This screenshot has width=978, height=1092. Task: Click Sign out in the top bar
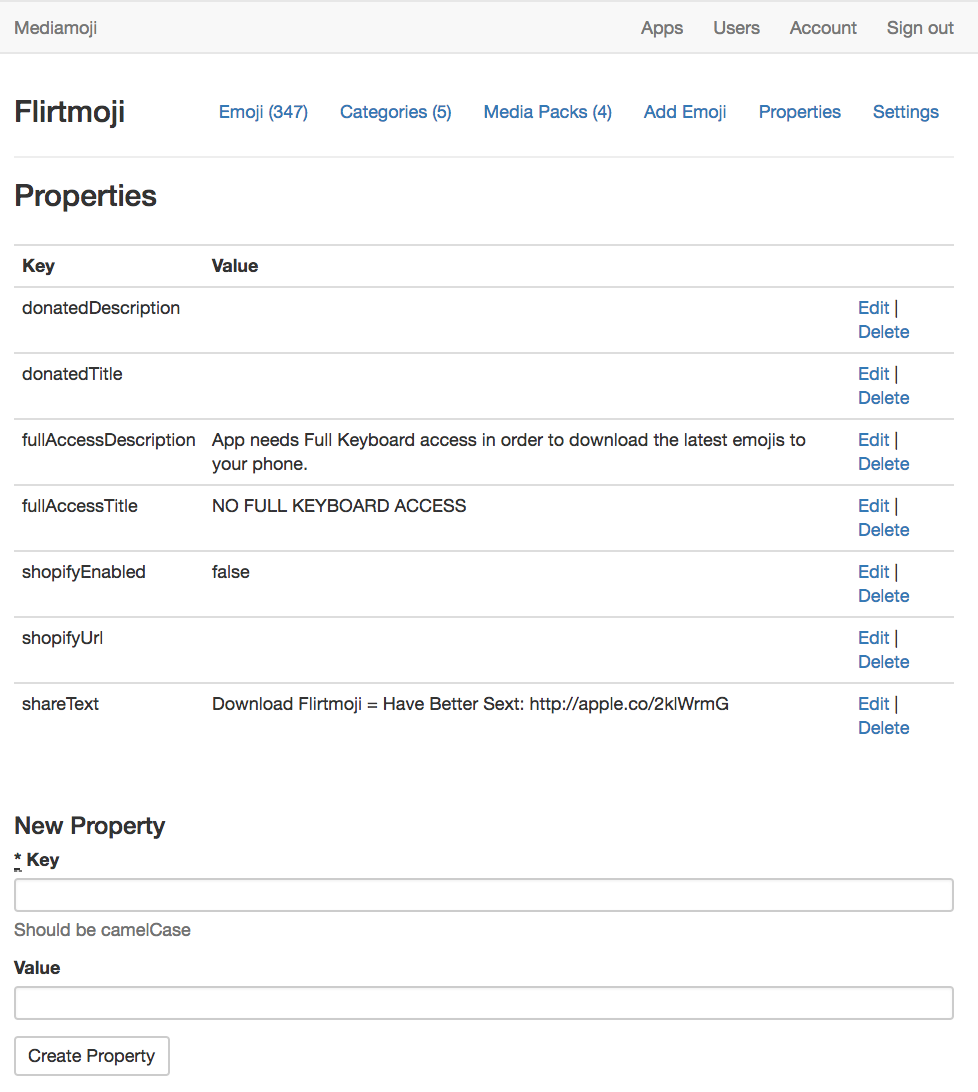click(920, 28)
